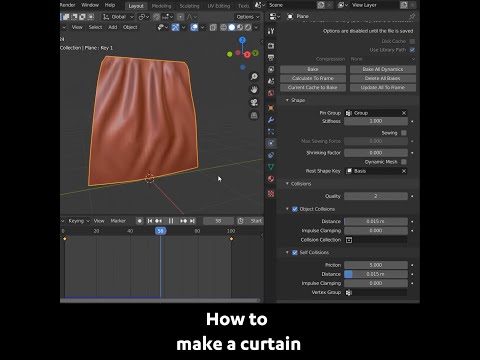Toggle snapping magnet icon
This screenshot has height=360, width=480.
click(157, 17)
